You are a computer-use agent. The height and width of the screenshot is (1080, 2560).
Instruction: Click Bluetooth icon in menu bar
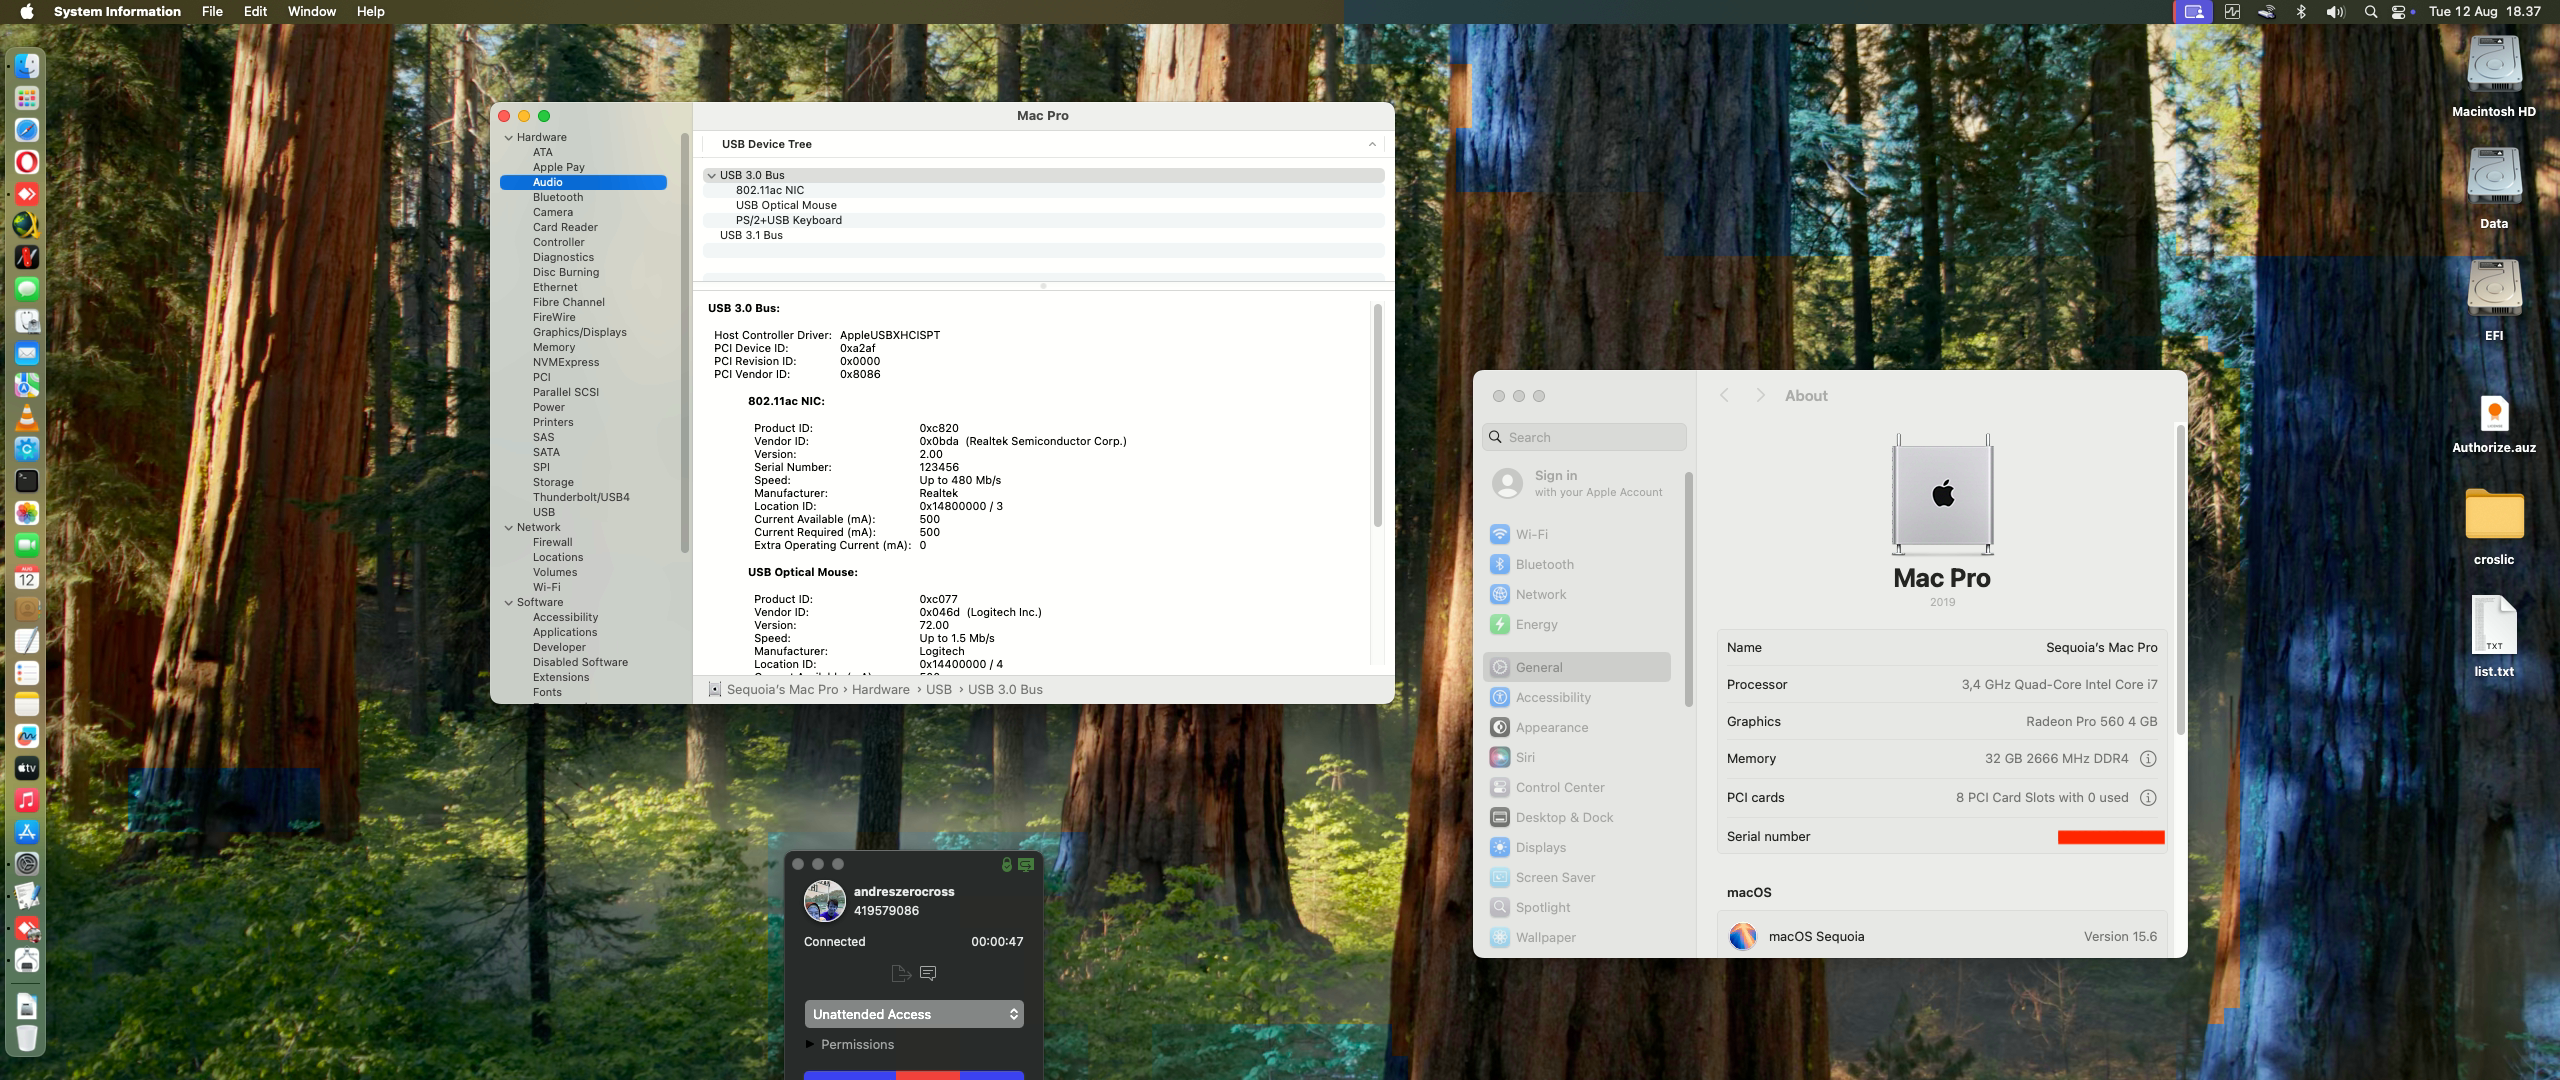[x=2301, y=12]
